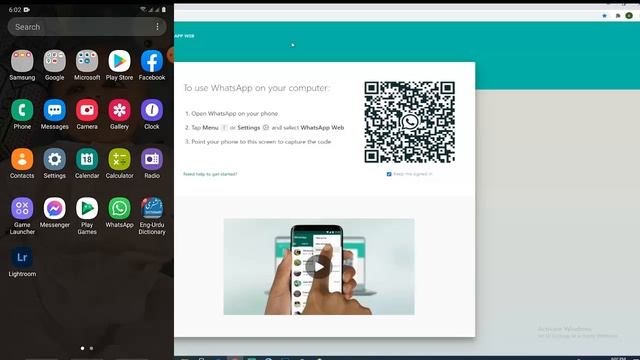640x360 pixels.
Task: Open the app drawer three-dot menu
Action: click(157, 27)
